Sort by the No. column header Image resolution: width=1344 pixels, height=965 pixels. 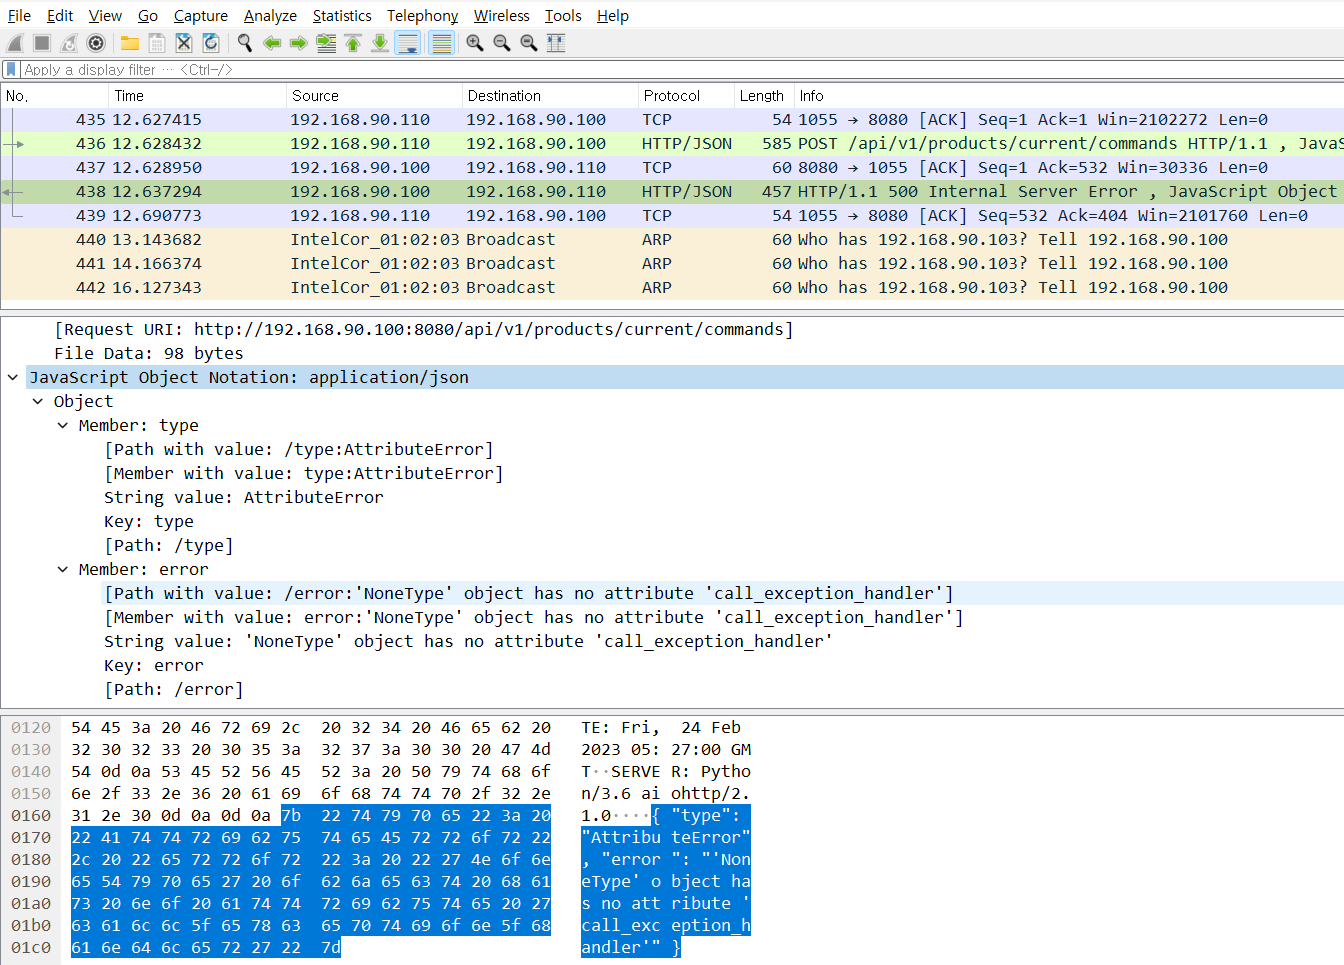[x=55, y=96]
